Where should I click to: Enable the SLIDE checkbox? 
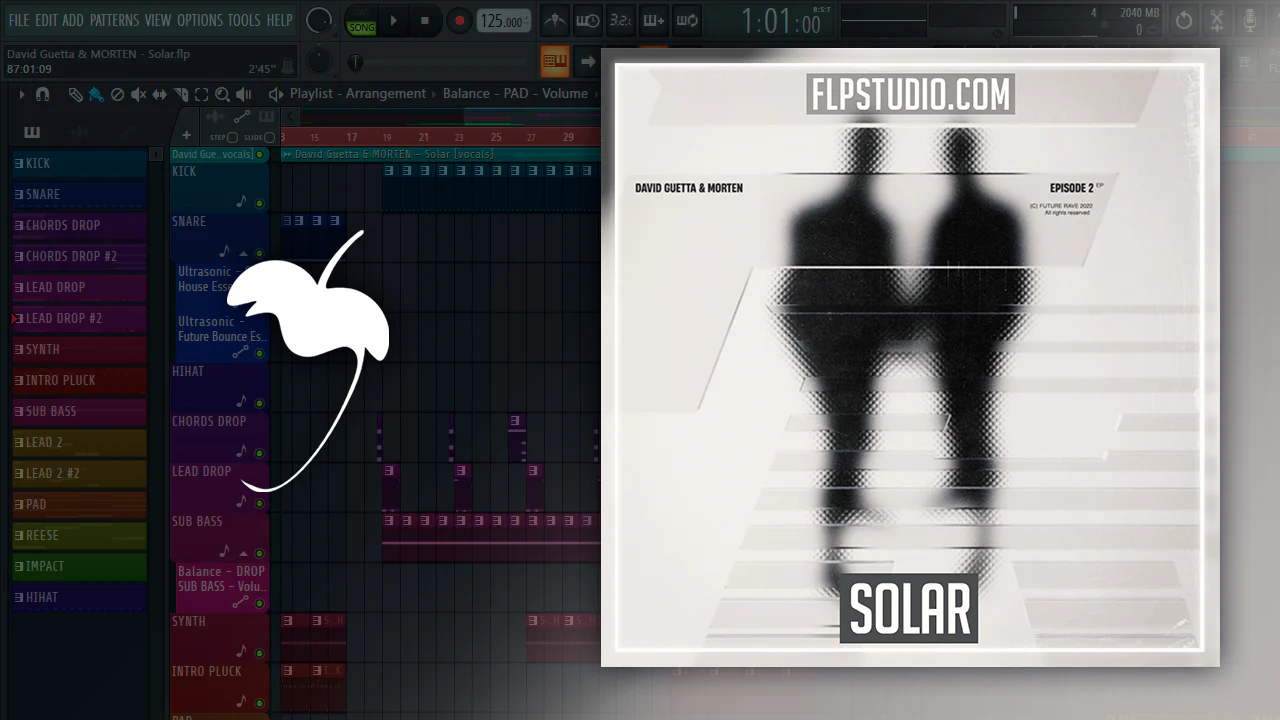coord(271,137)
